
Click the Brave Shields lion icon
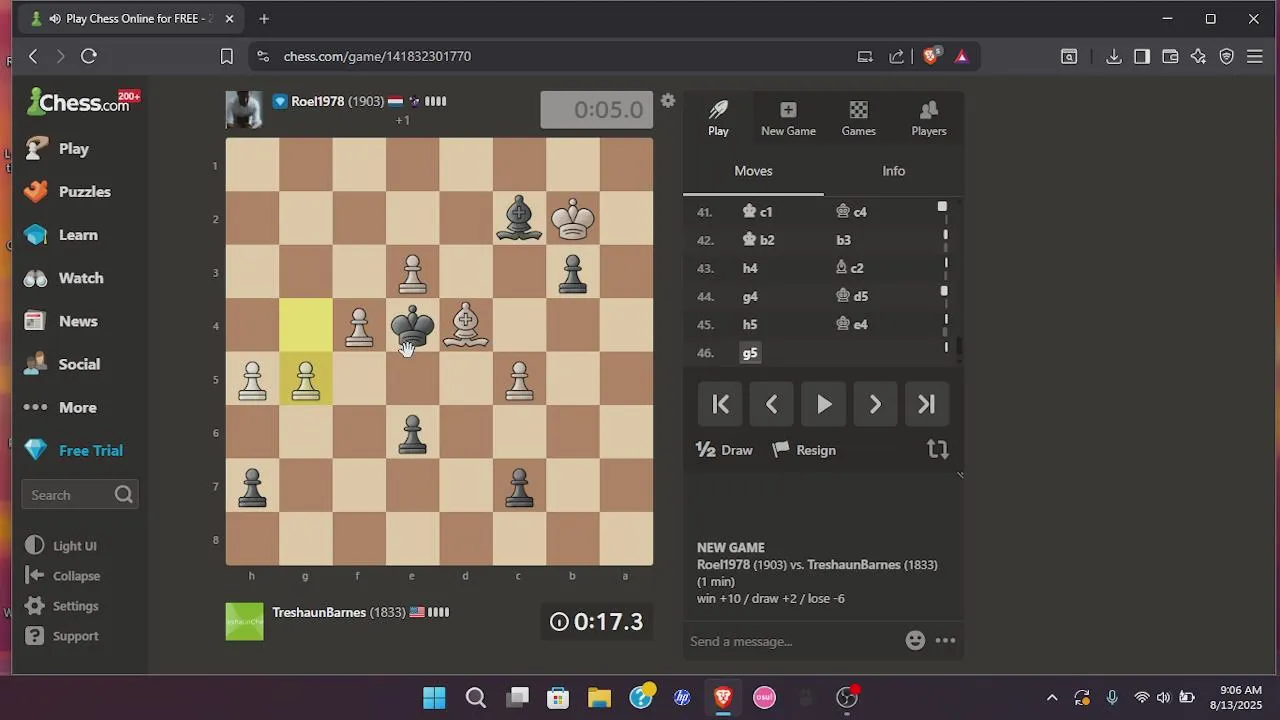pos(931,56)
